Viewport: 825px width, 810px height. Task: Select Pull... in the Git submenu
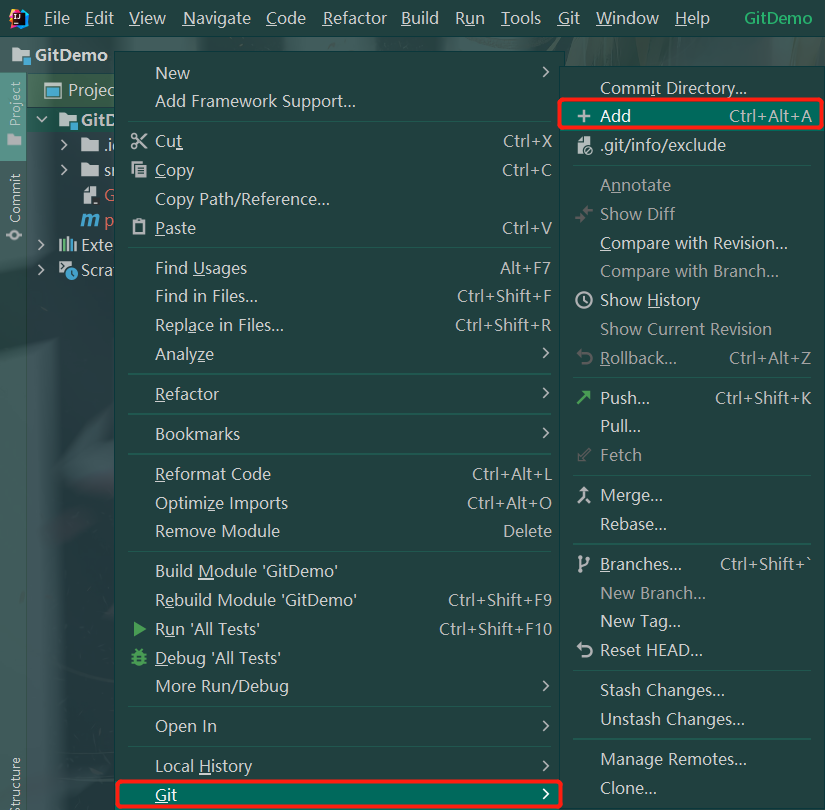(692, 426)
